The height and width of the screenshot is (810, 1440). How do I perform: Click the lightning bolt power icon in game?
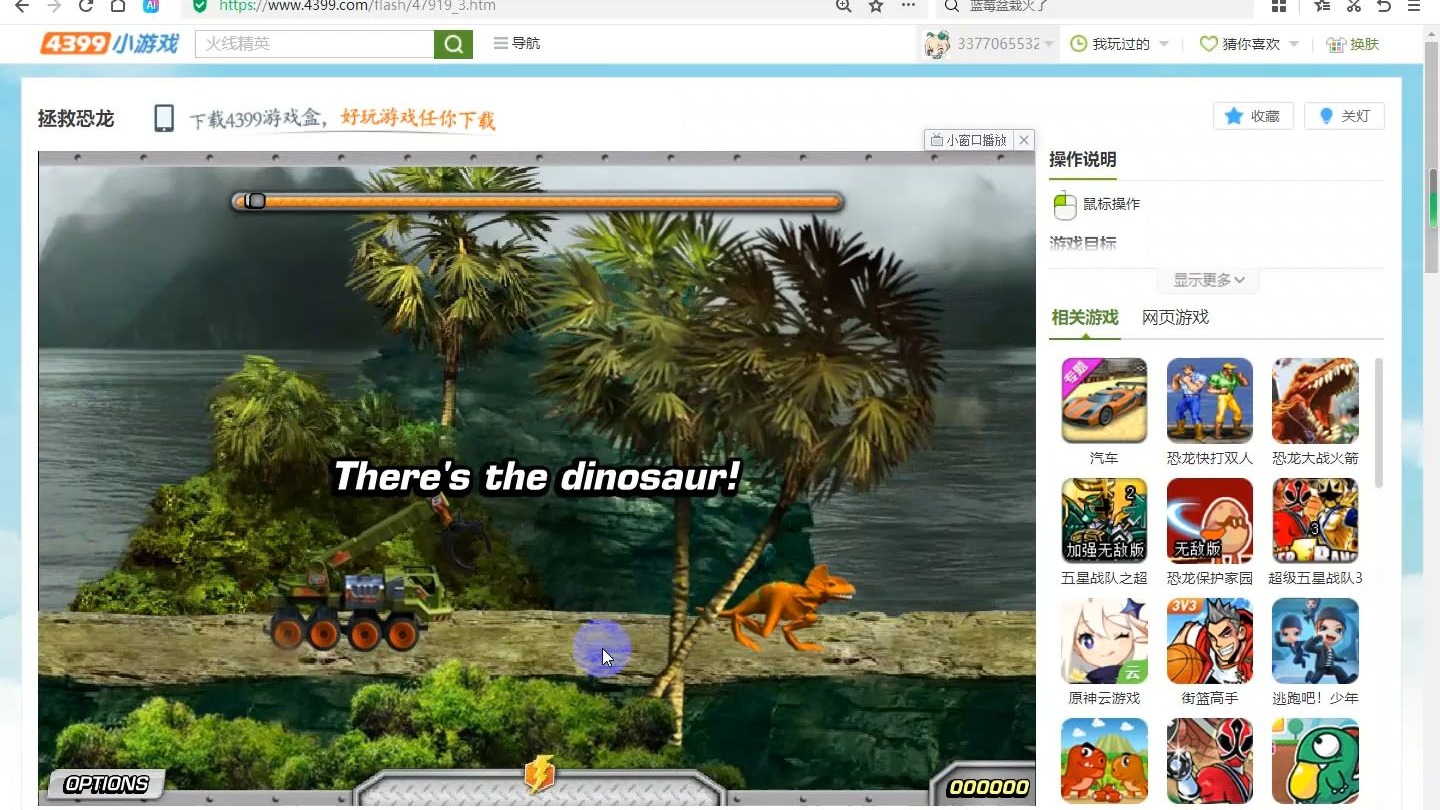click(539, 775)
